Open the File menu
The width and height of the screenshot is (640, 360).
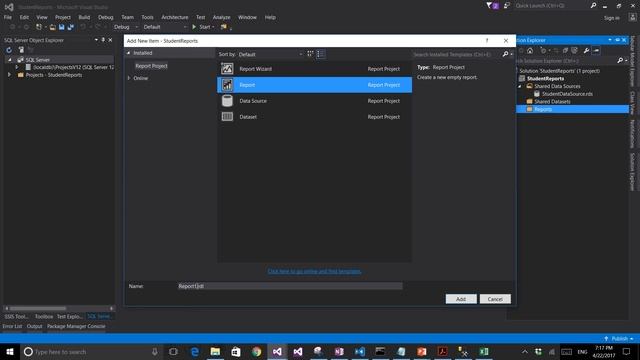pos(8,17)
